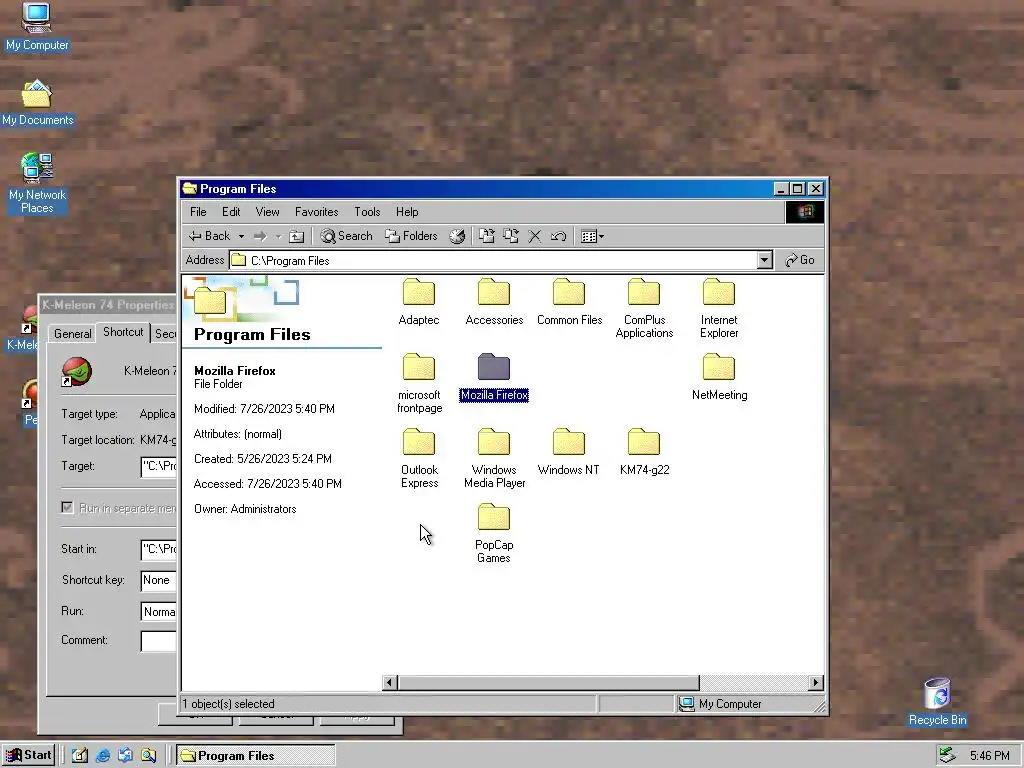Go up one folder level
Viewport: 1024px width, 768px height.
click(x=297, y=236)
